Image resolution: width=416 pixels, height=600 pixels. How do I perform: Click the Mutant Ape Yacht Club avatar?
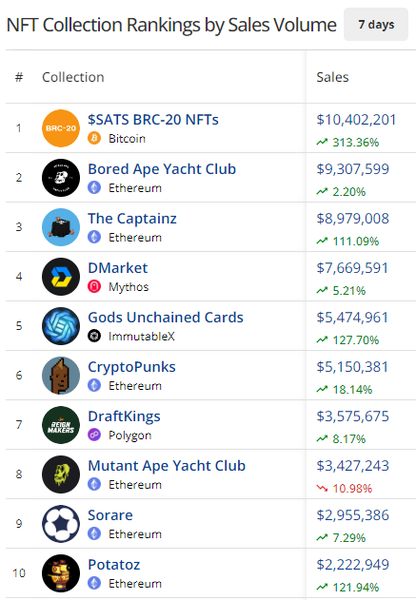click(x=61, y=474)
